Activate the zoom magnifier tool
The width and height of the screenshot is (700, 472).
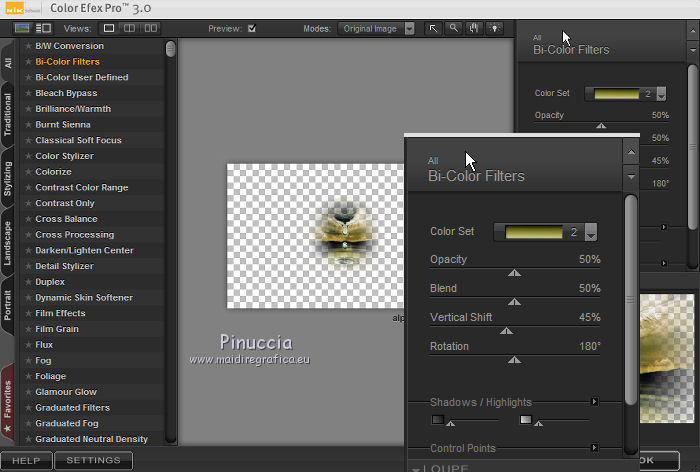coord(454,29)
